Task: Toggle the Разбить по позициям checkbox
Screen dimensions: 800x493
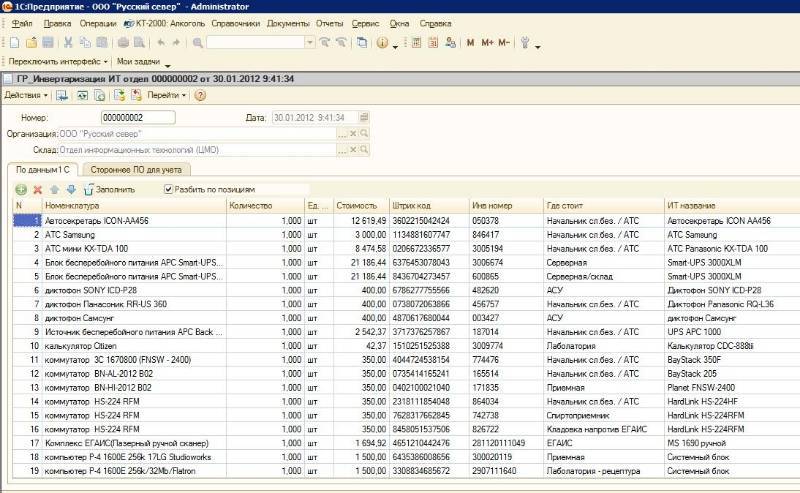Action: (169, 189)
